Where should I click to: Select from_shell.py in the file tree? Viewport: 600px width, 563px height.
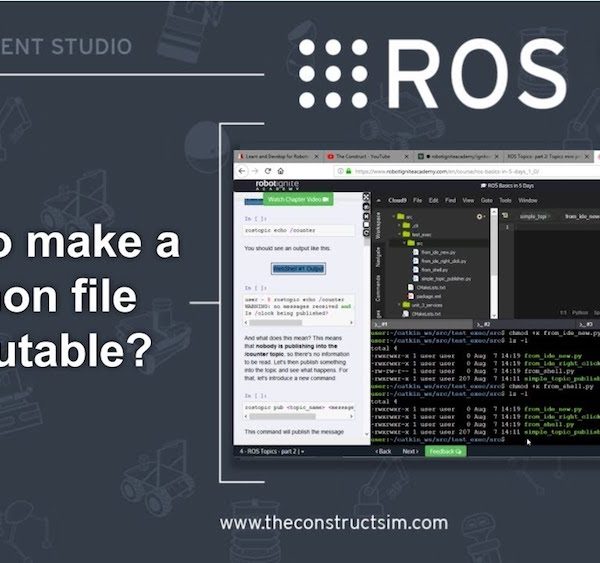tap(434, 270)
